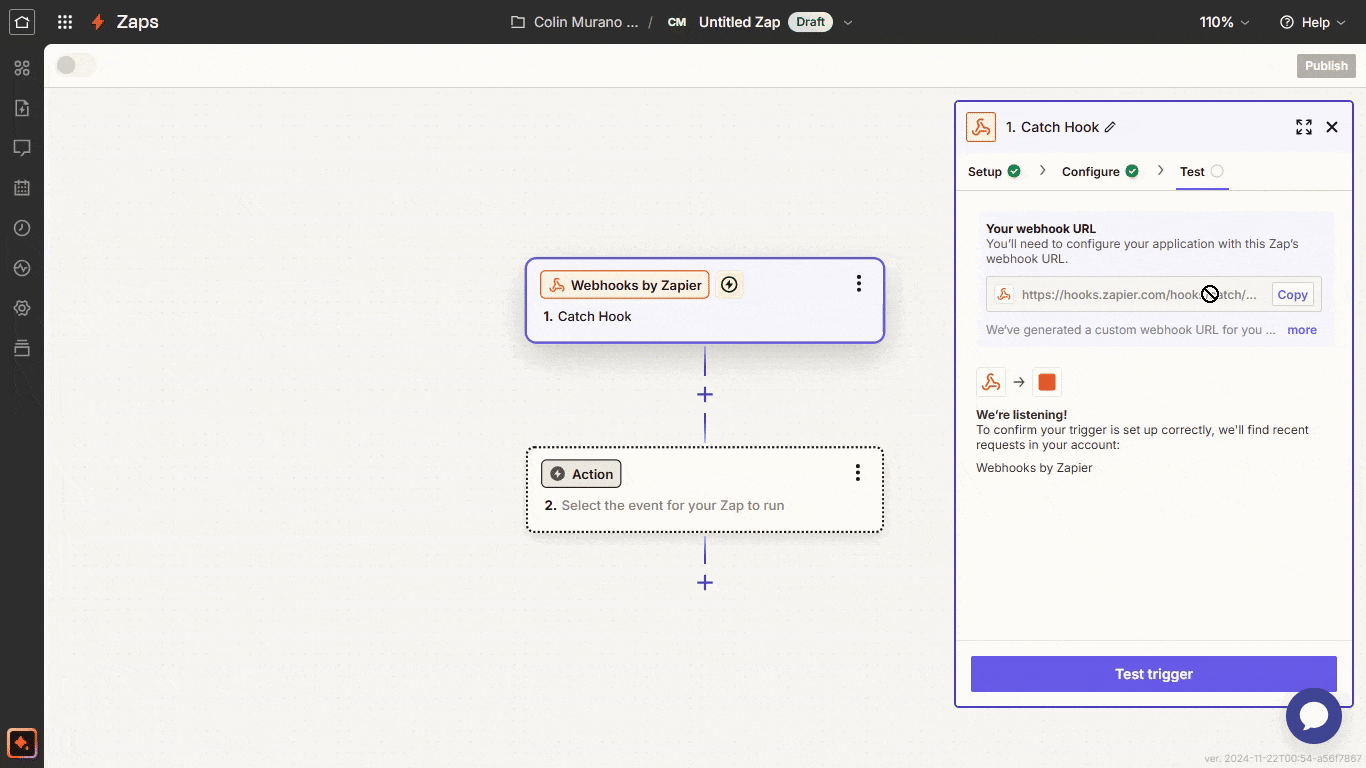This screenshot has width=1366, height=768.
Task: Expand the chevron next to the Draft badge
Action: coord(848,22)
